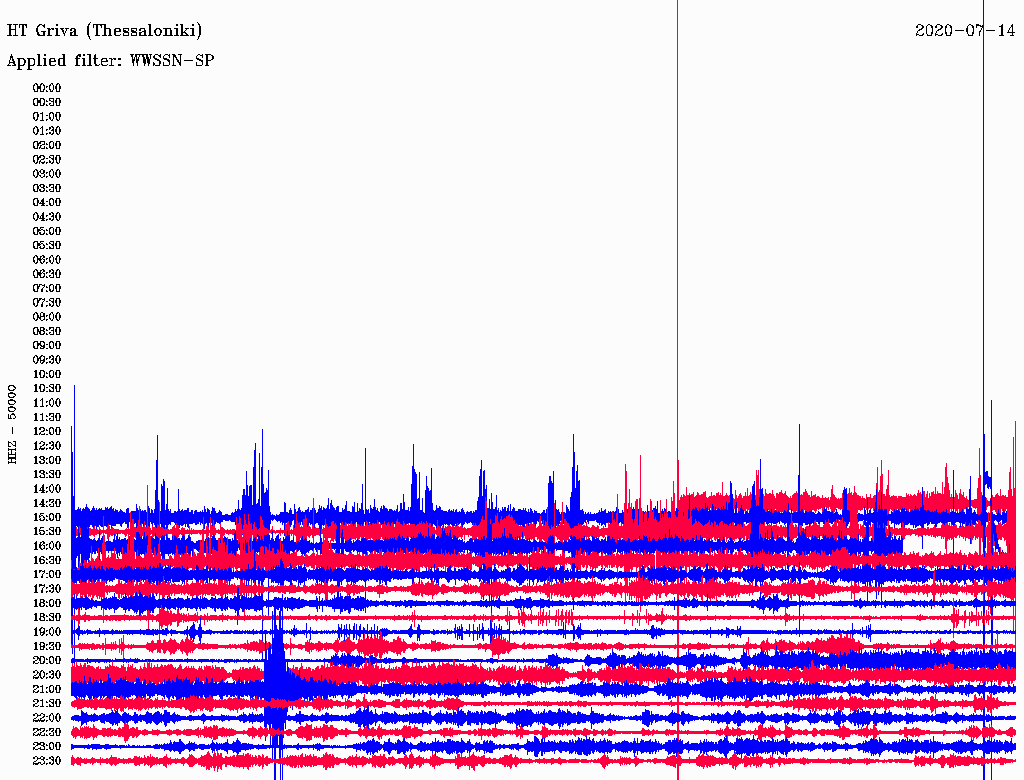Image resolution: width=1024 pixels, height=780 pixels.
Task: Select the 20:30 time label
Action: coord(47,675)
